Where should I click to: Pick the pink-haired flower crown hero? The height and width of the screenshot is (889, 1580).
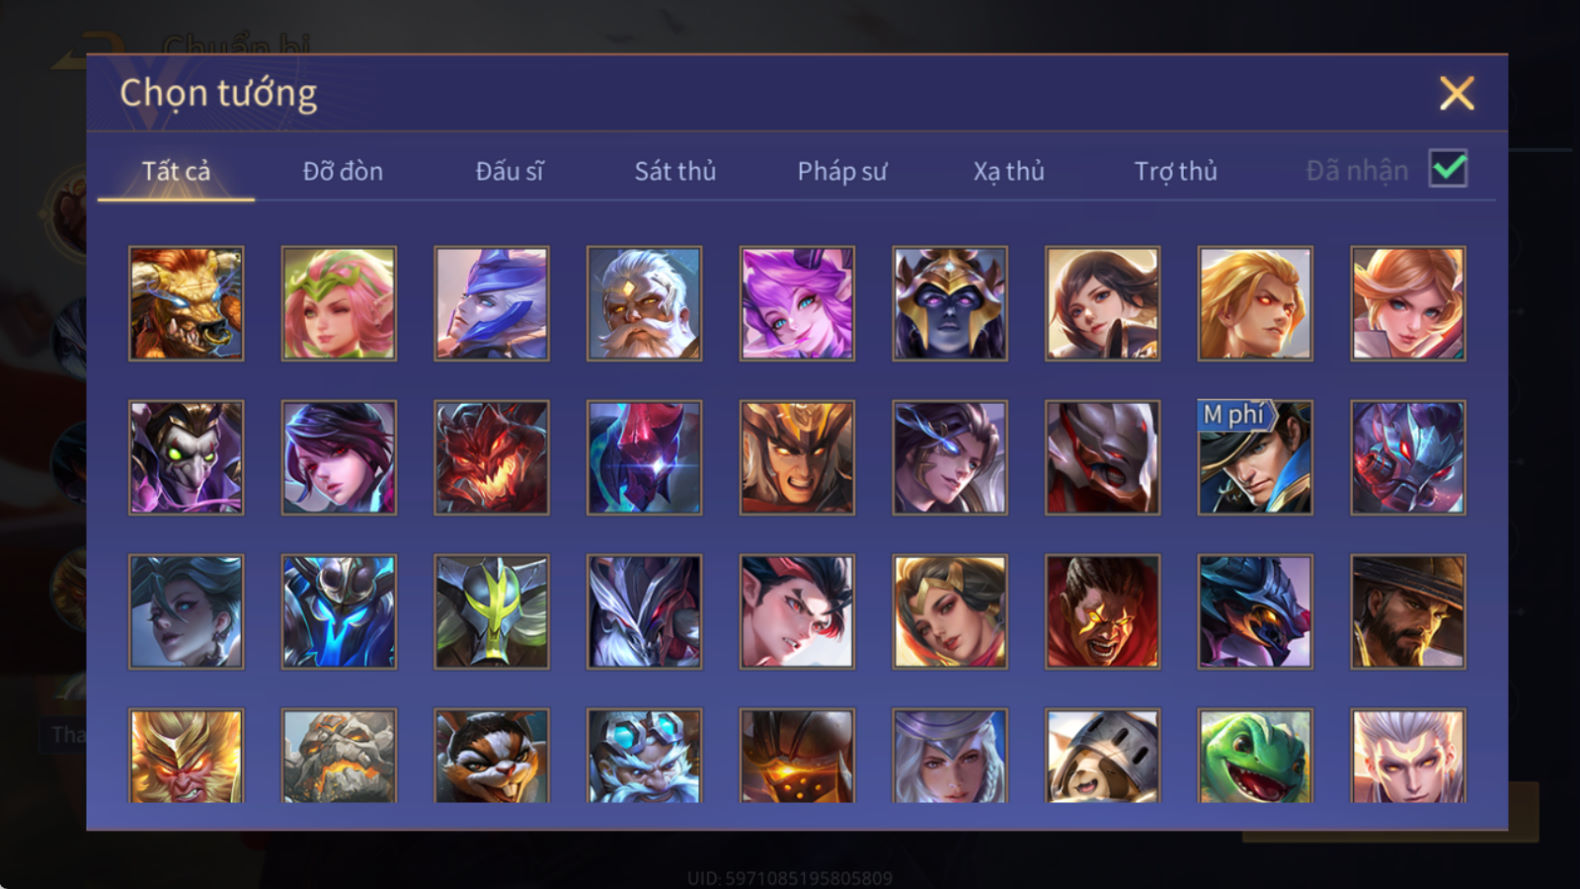pos(339,303)
